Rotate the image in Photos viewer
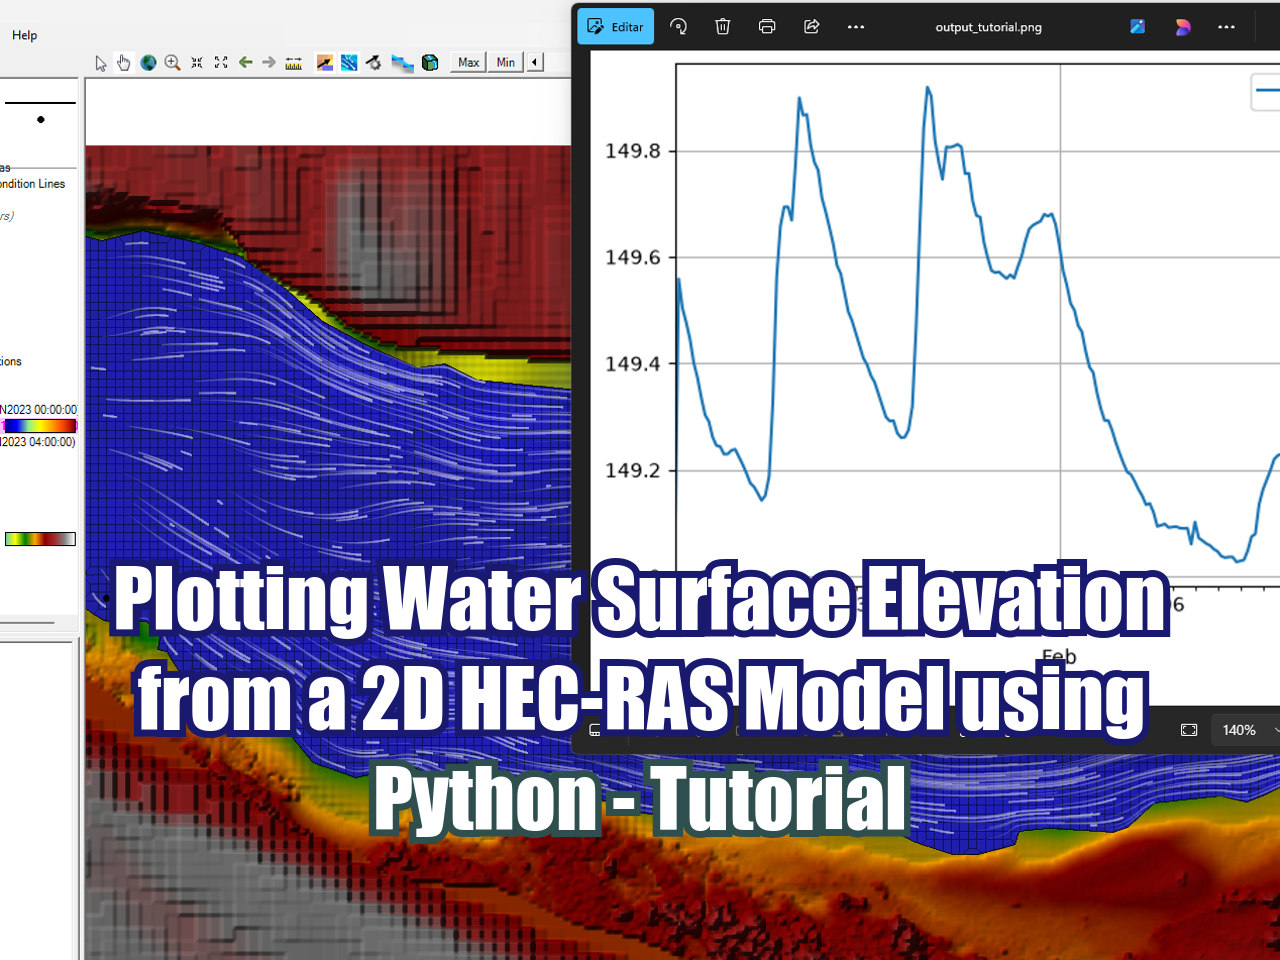 (x=679, y=27)
